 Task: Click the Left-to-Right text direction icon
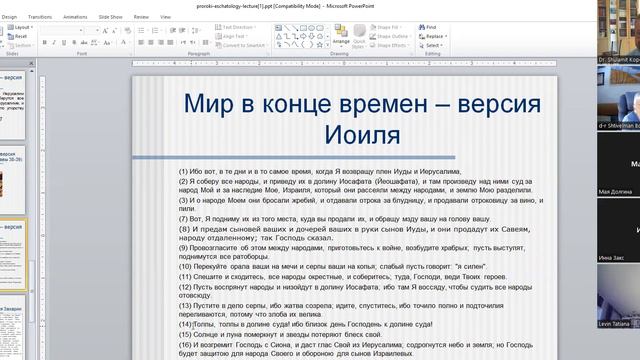tap(184, 42)
